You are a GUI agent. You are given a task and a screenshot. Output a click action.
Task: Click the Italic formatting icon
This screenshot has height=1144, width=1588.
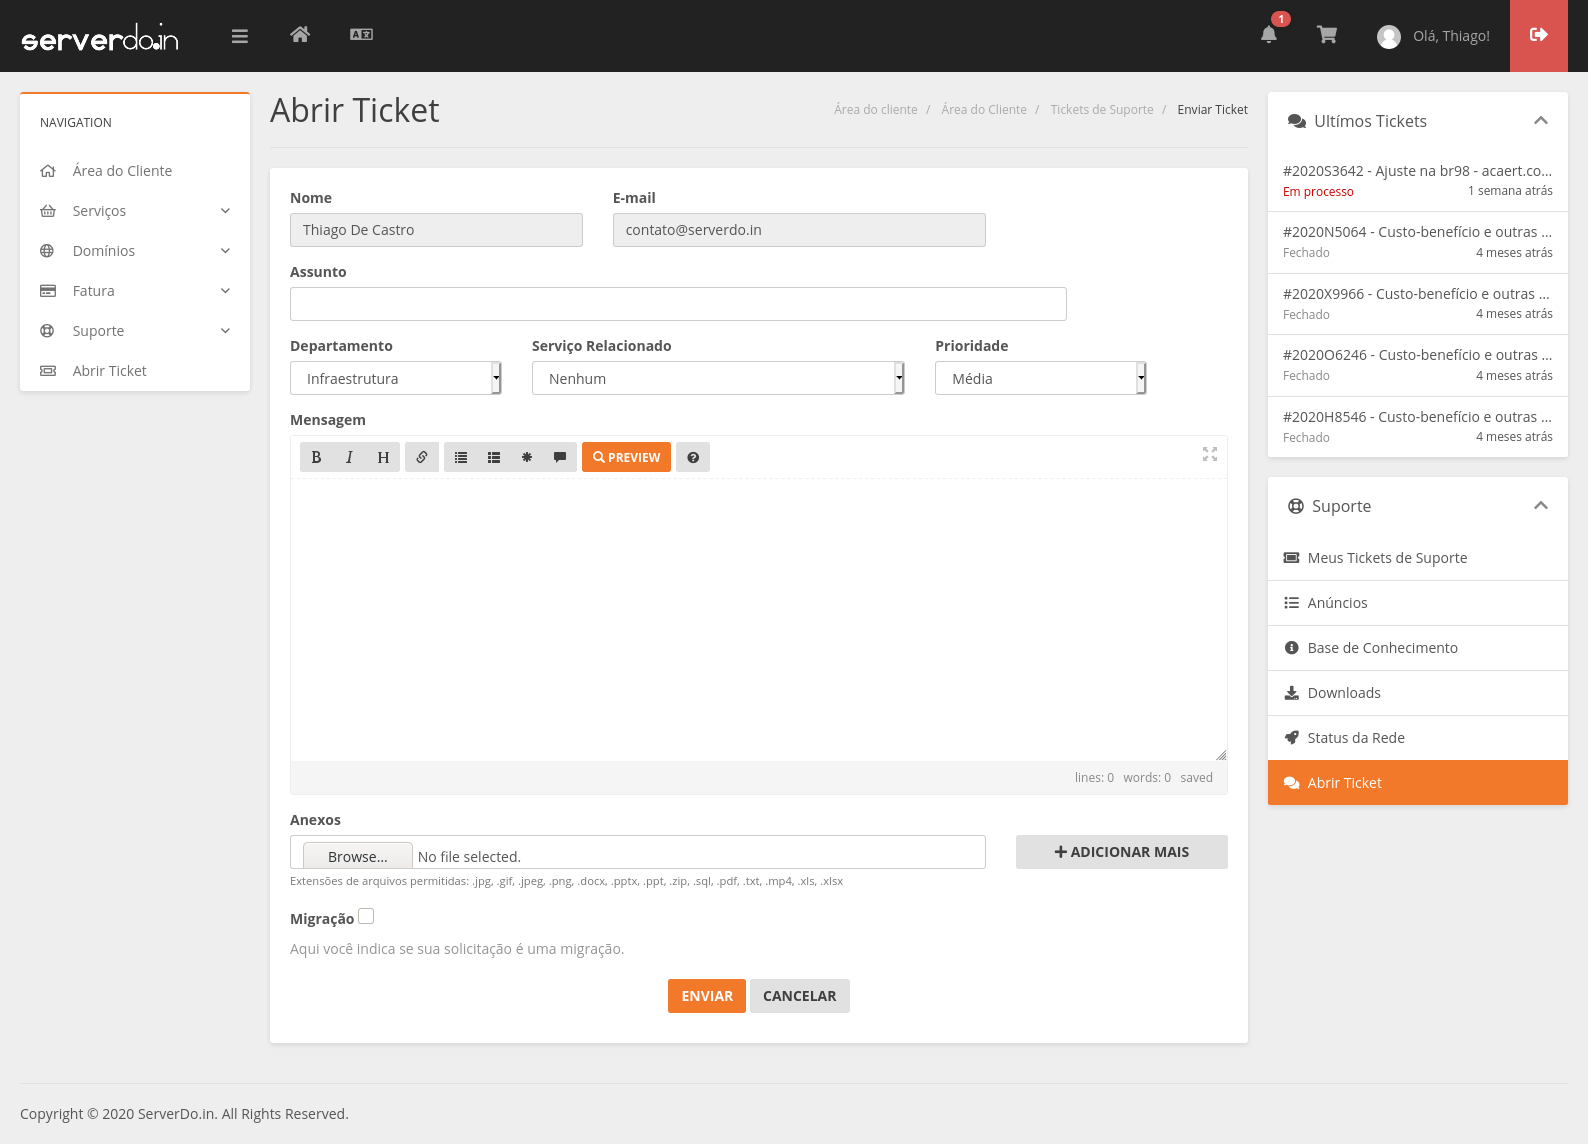click(349, 457)
